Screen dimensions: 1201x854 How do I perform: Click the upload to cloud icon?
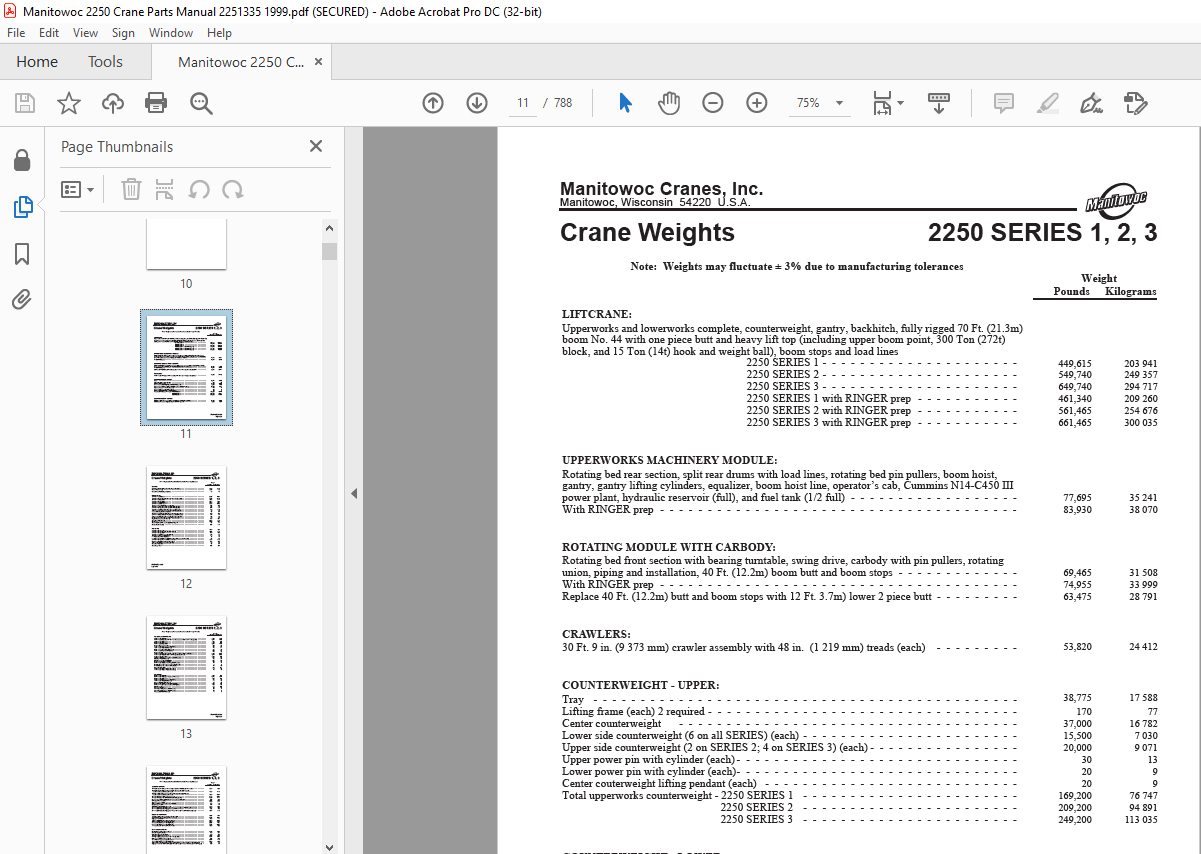(113, 103)
